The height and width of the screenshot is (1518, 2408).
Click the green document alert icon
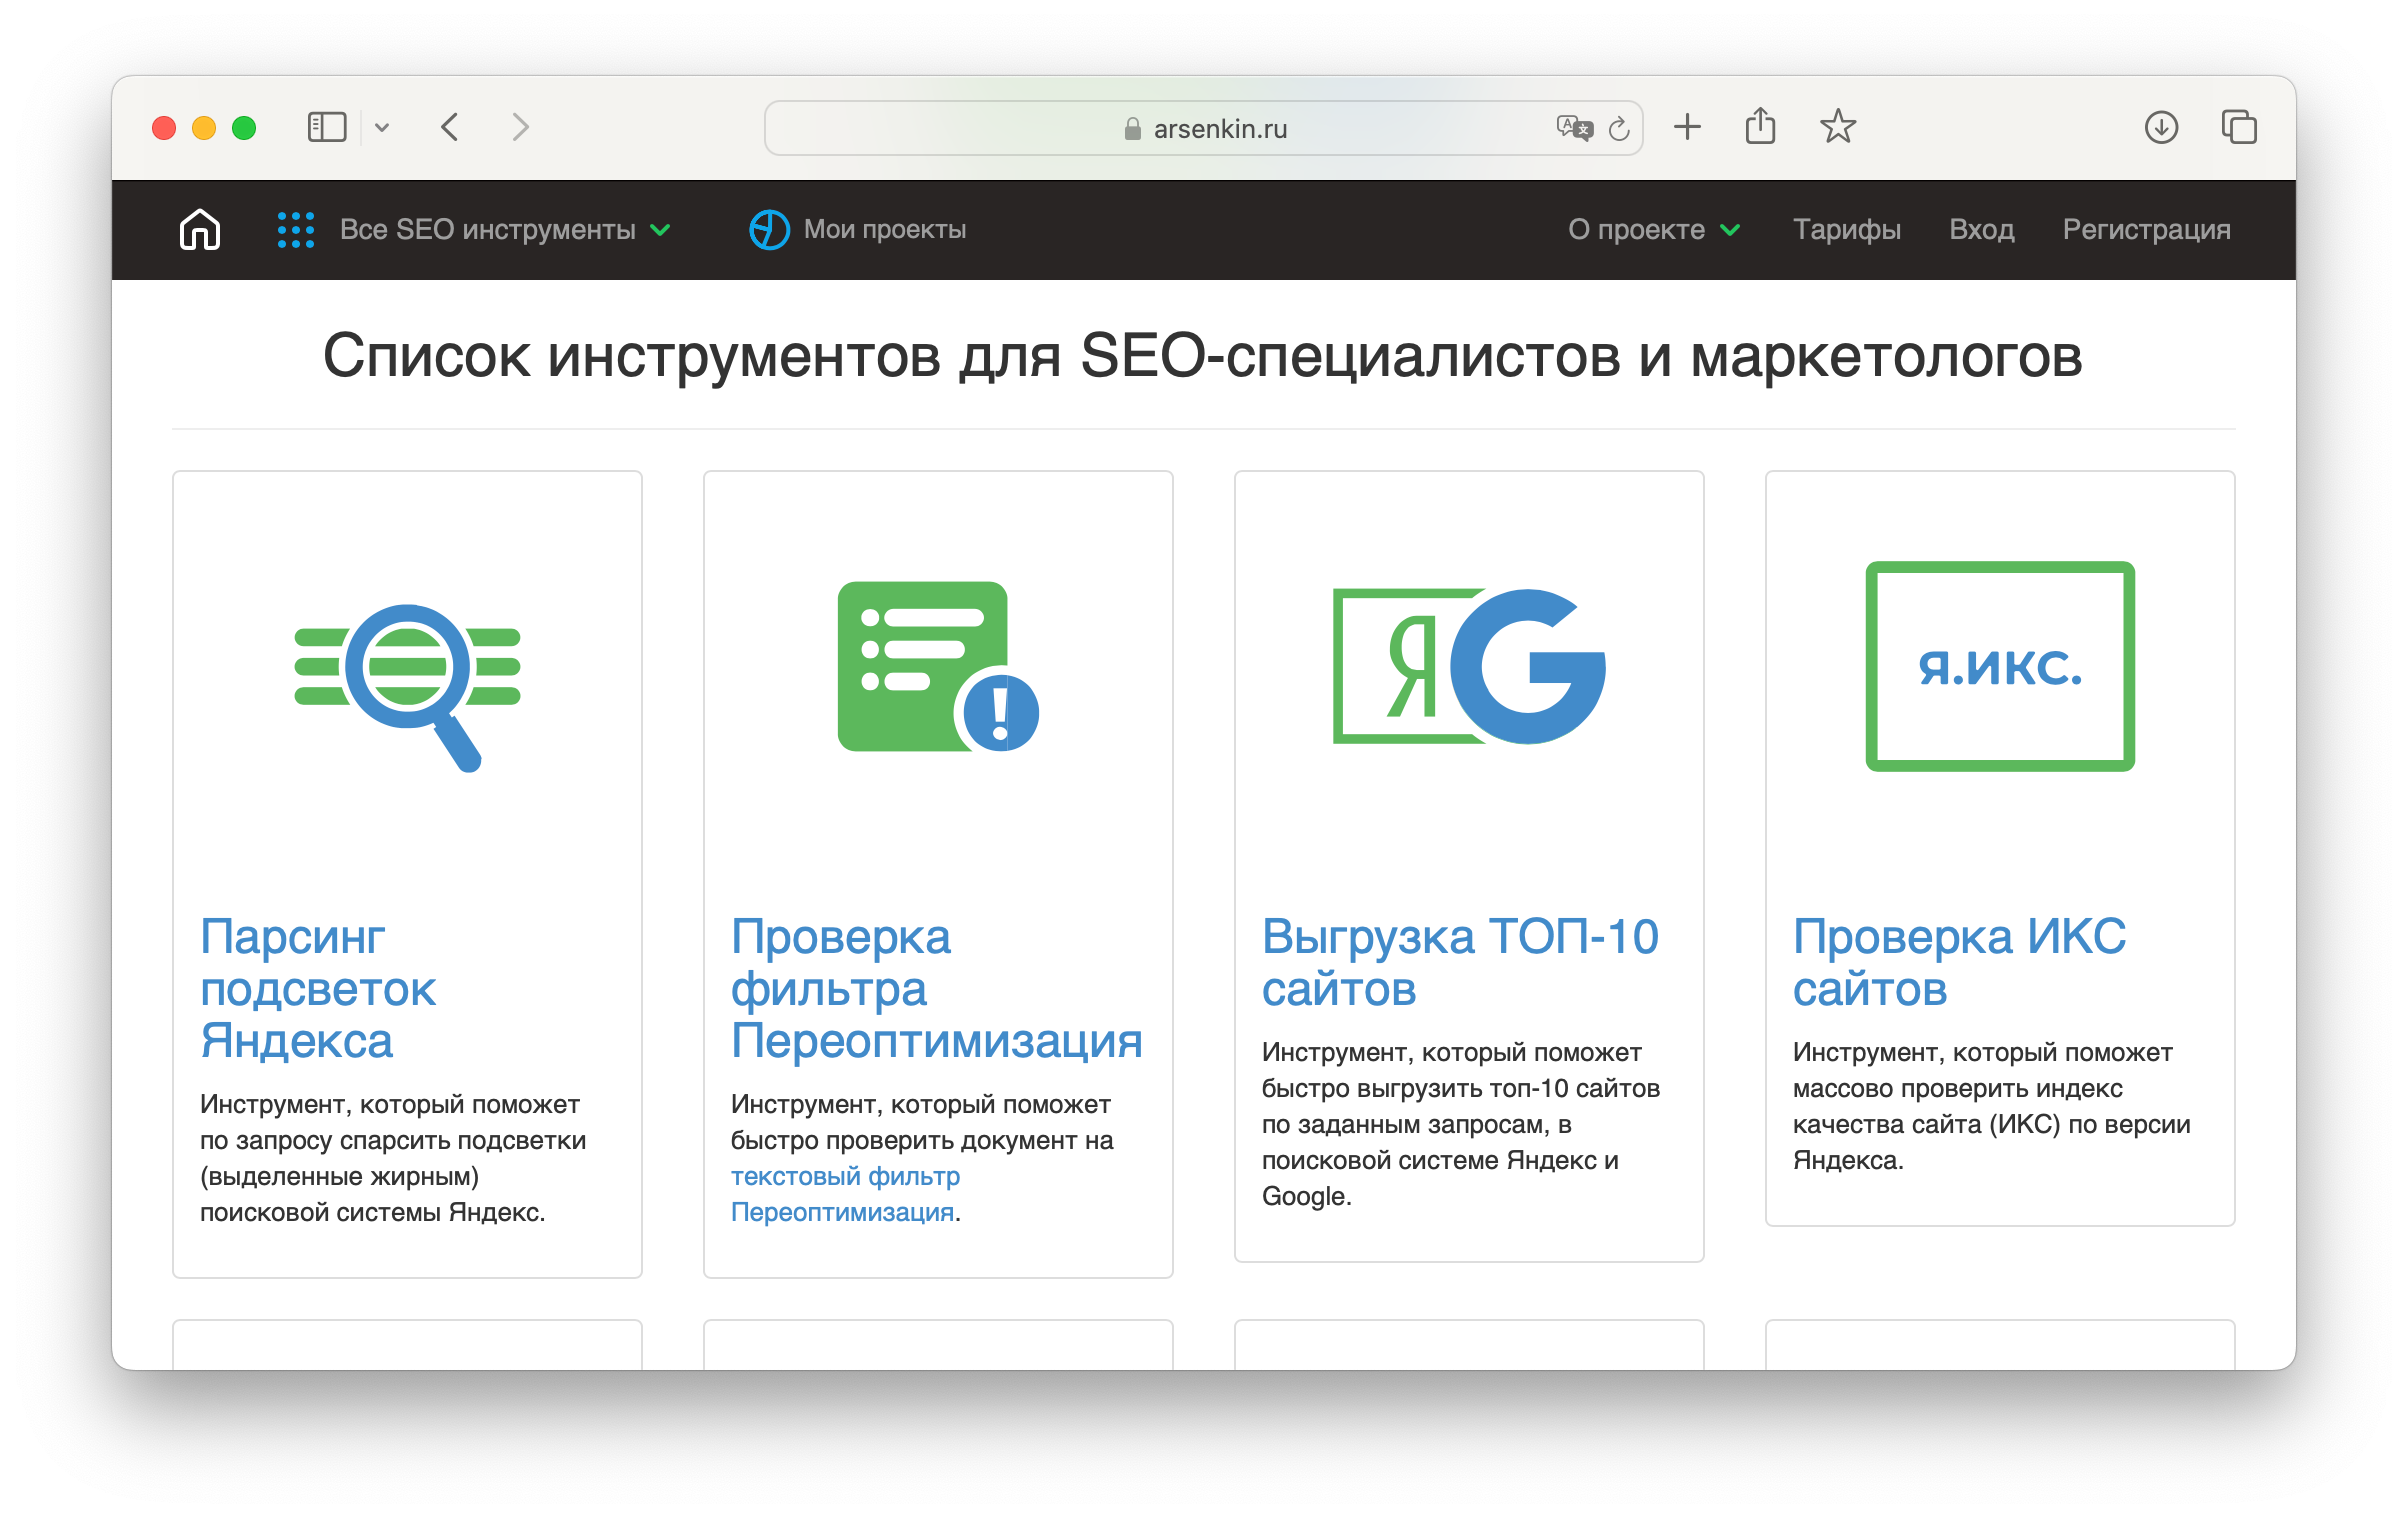937,666
